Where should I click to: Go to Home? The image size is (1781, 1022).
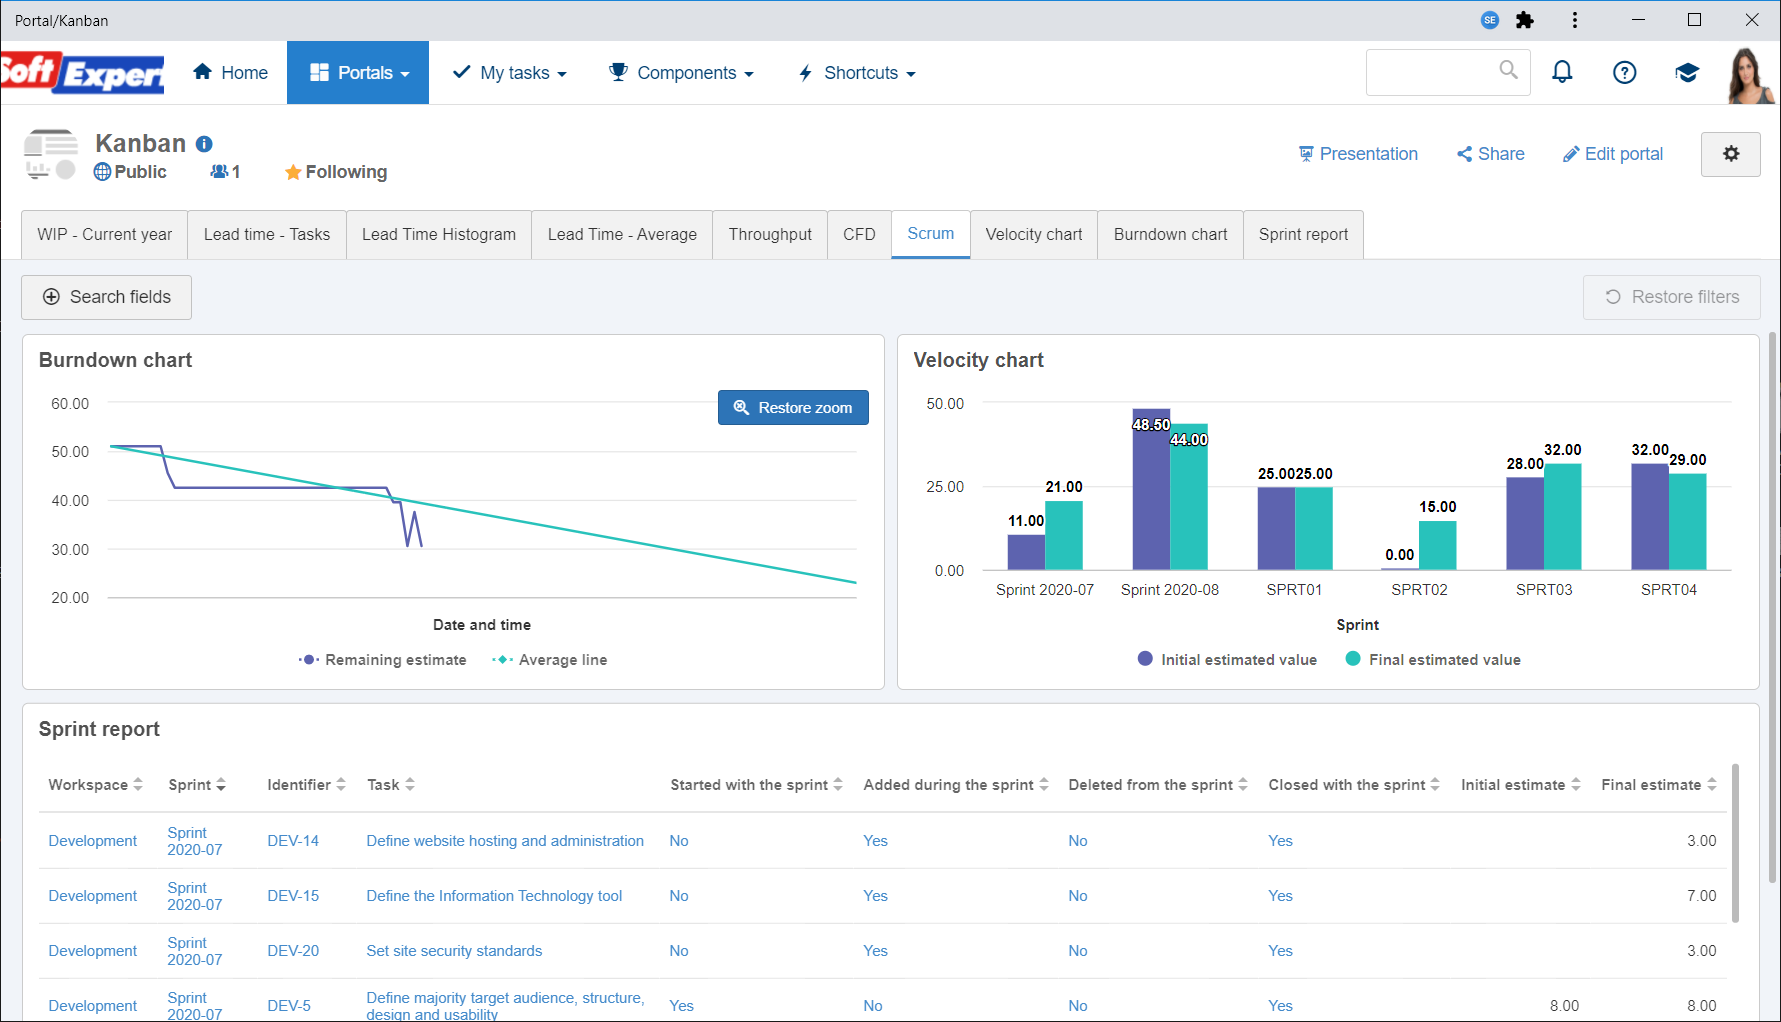(230, 73)
